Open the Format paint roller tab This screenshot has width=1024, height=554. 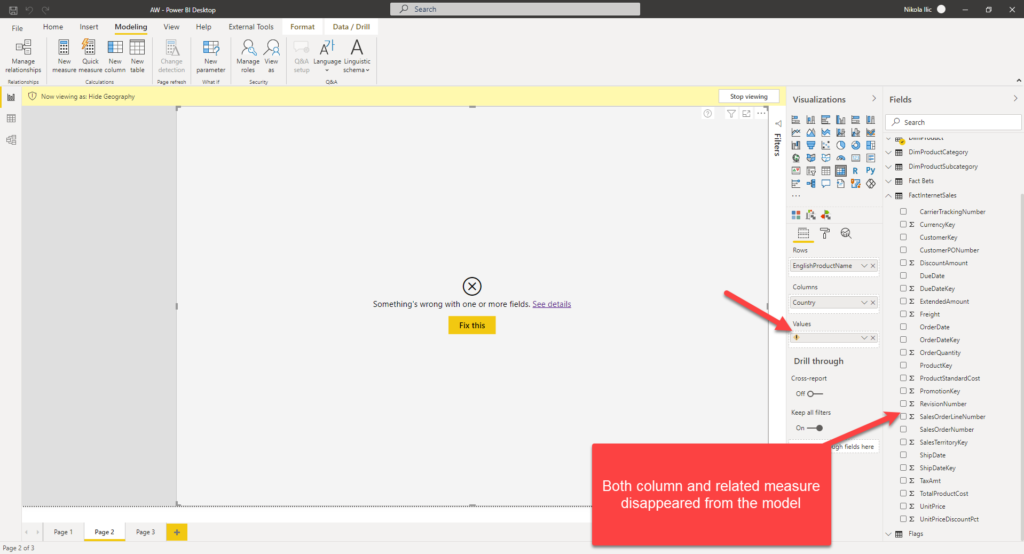(x=825, y=233)
